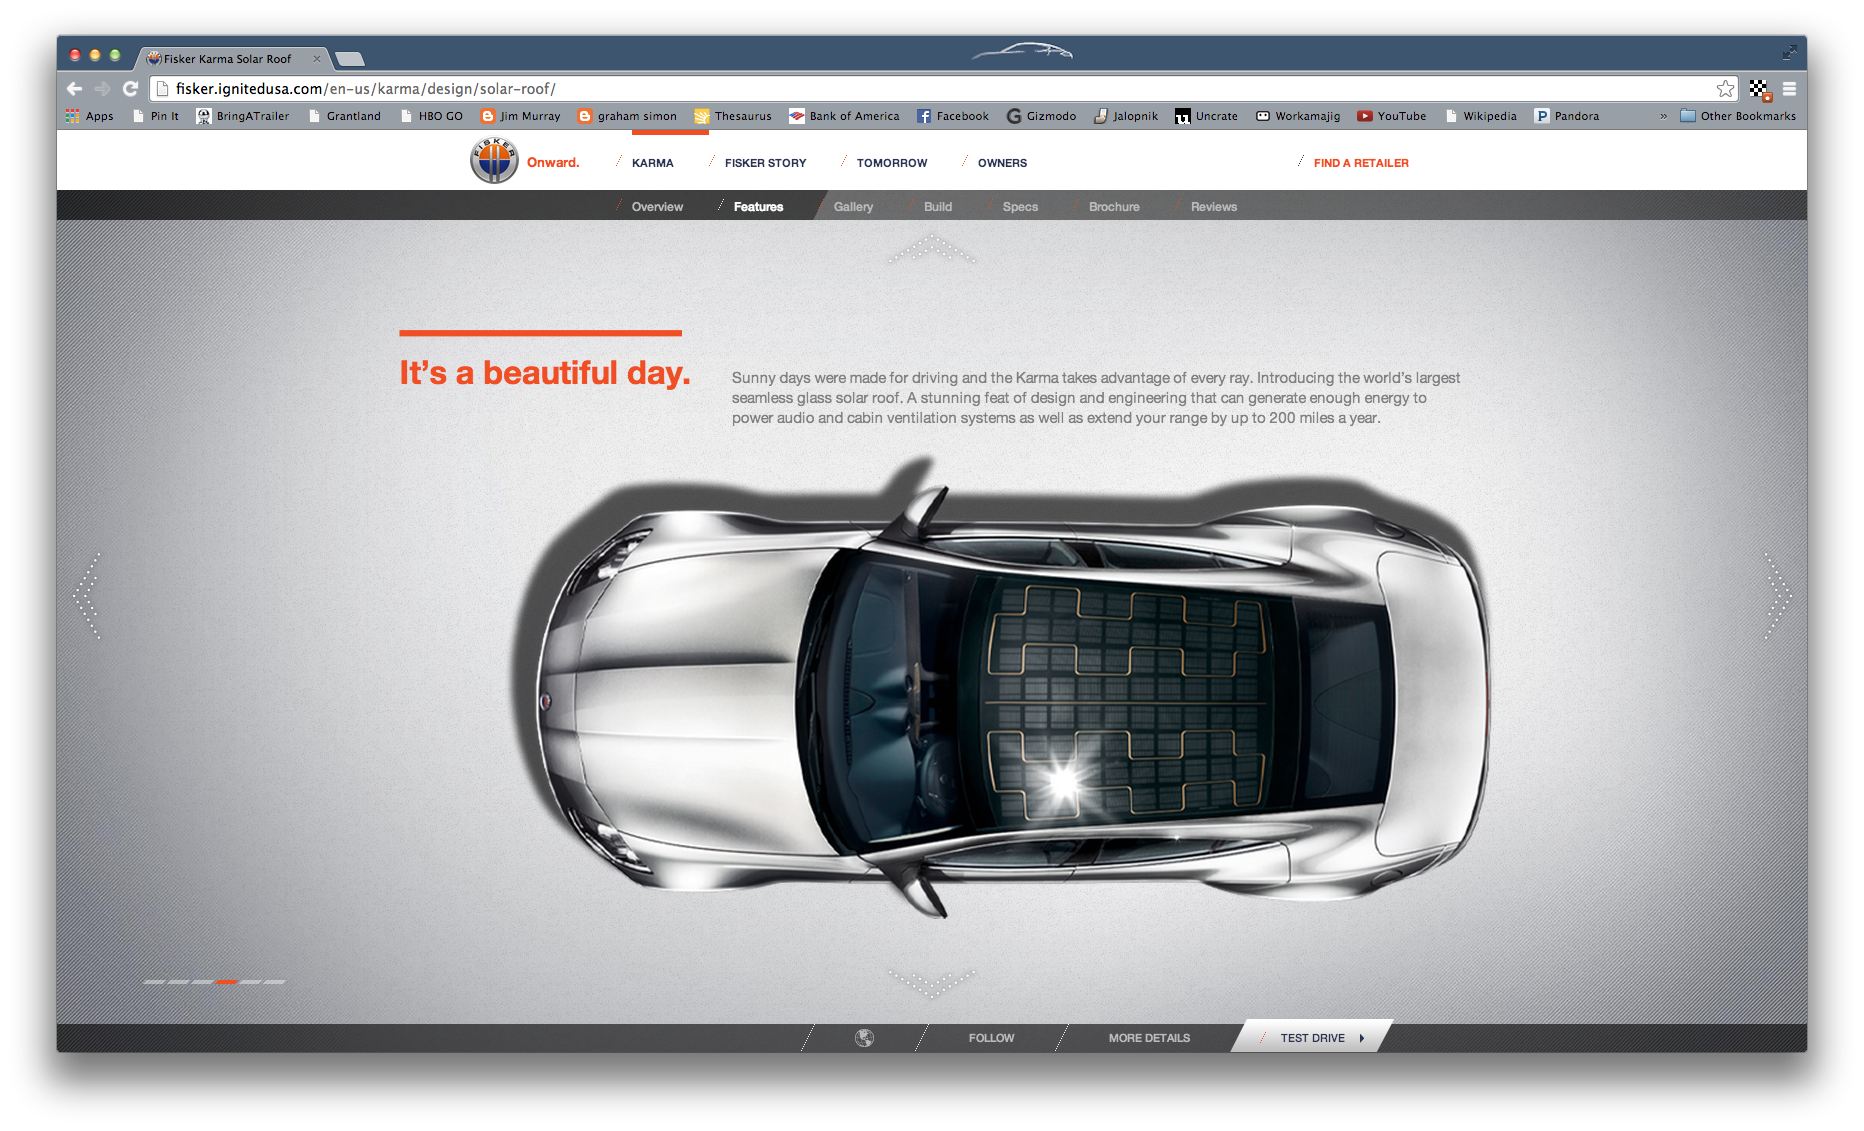Switch to the Overview sub-tab
The height and width of the screenshot is (1131, 1864).
tap(657, 207)
